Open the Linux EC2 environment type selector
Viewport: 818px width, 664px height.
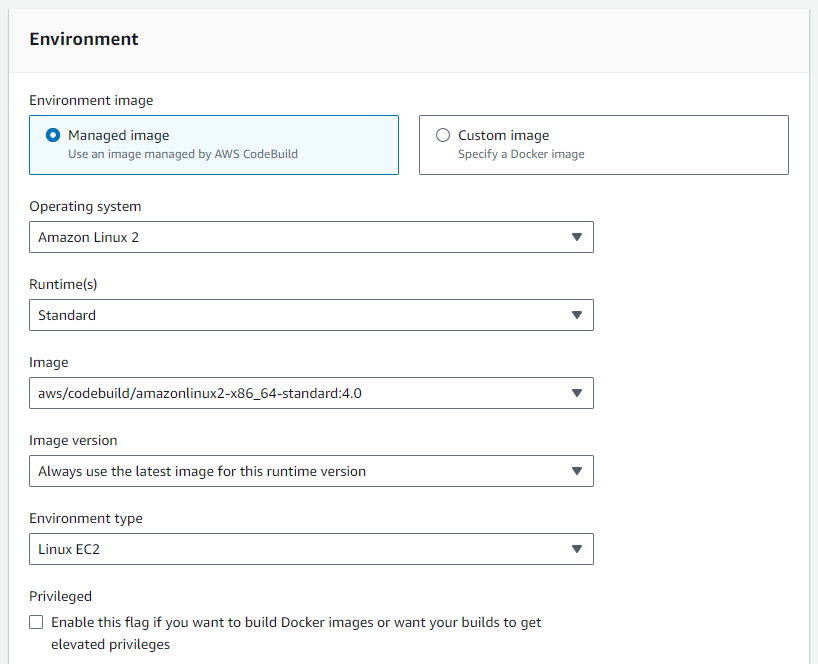point(300,549)
